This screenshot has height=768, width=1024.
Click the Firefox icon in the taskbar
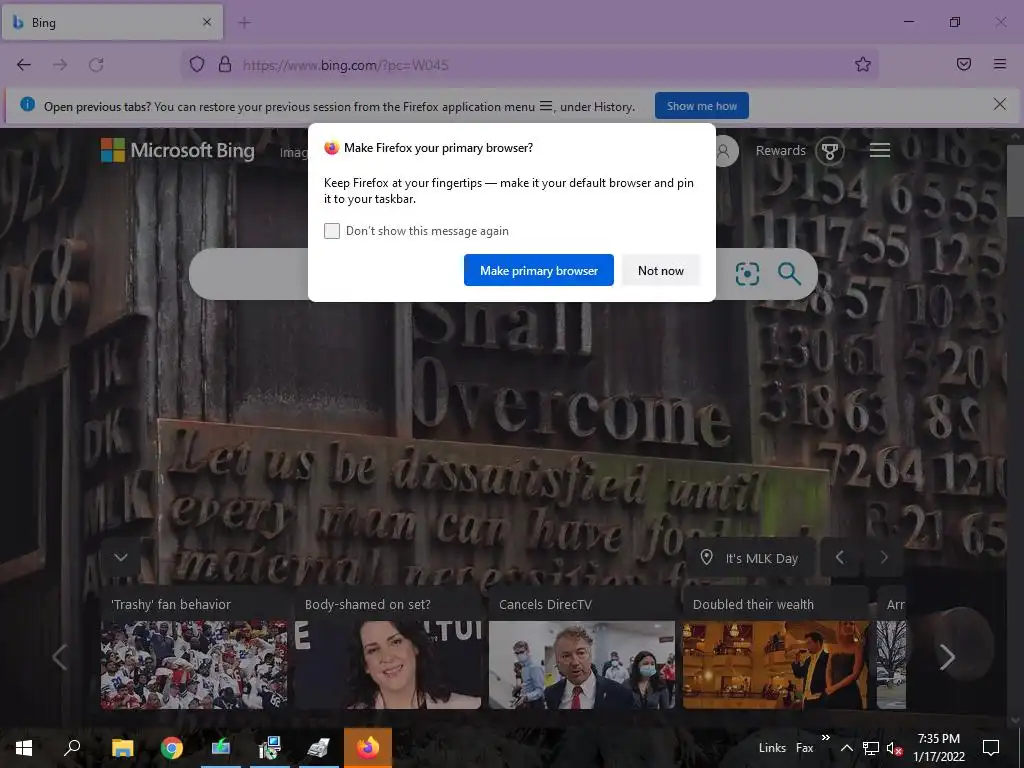pyautogui.click(x=368, y=748)
